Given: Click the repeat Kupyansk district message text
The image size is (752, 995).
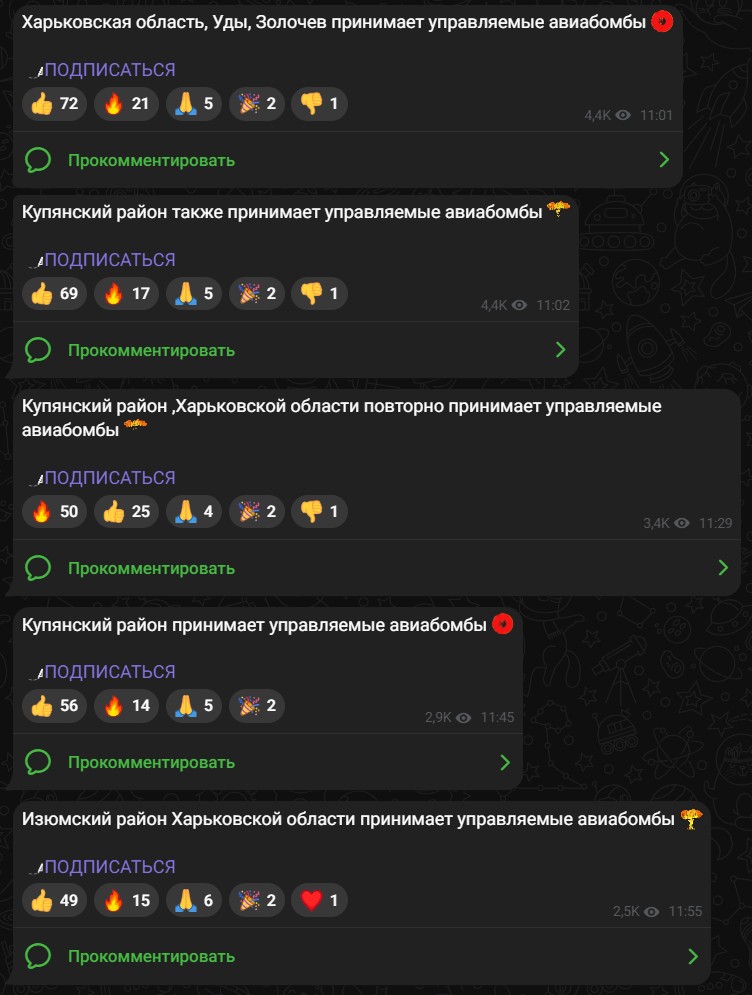Looking at the screenshot, I should (x=341, y=418).
